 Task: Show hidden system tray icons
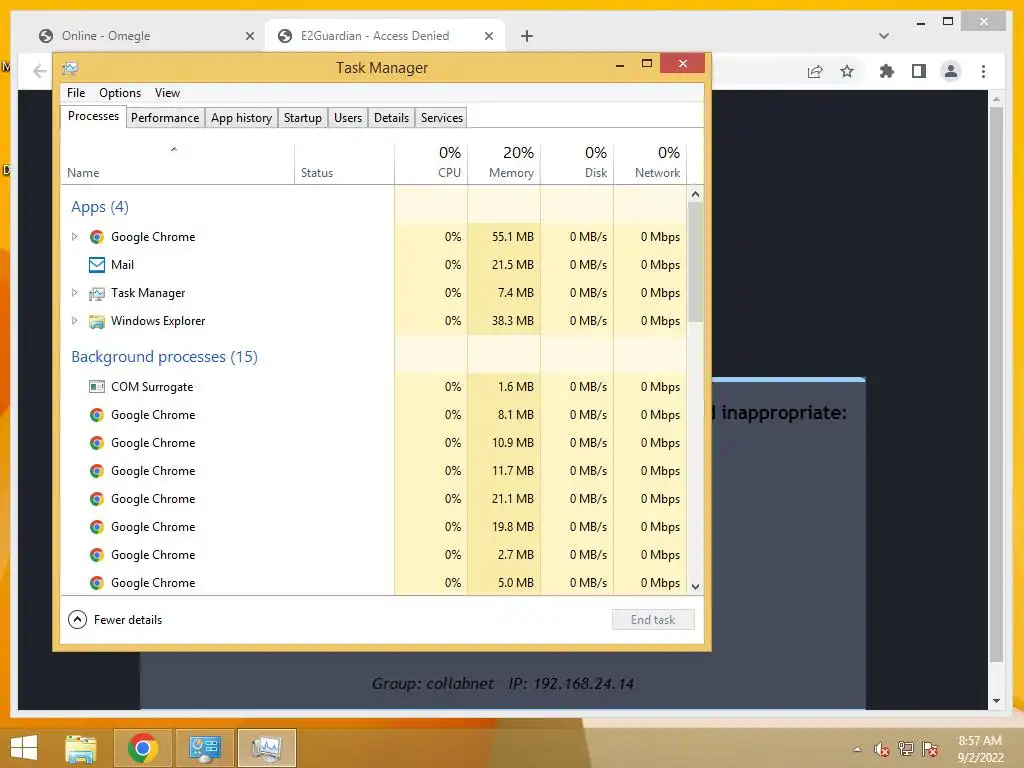[857, 749]
